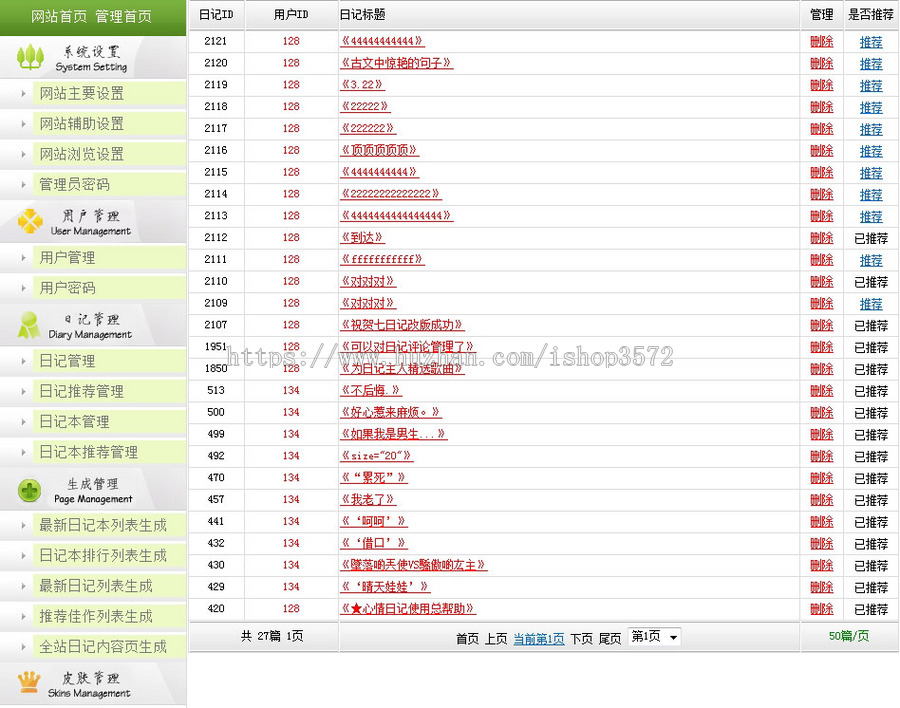The width and height of the screenshot is (900, 708).
Task: Jump to last page with 尾页
Action: click(x=611, y=636)
